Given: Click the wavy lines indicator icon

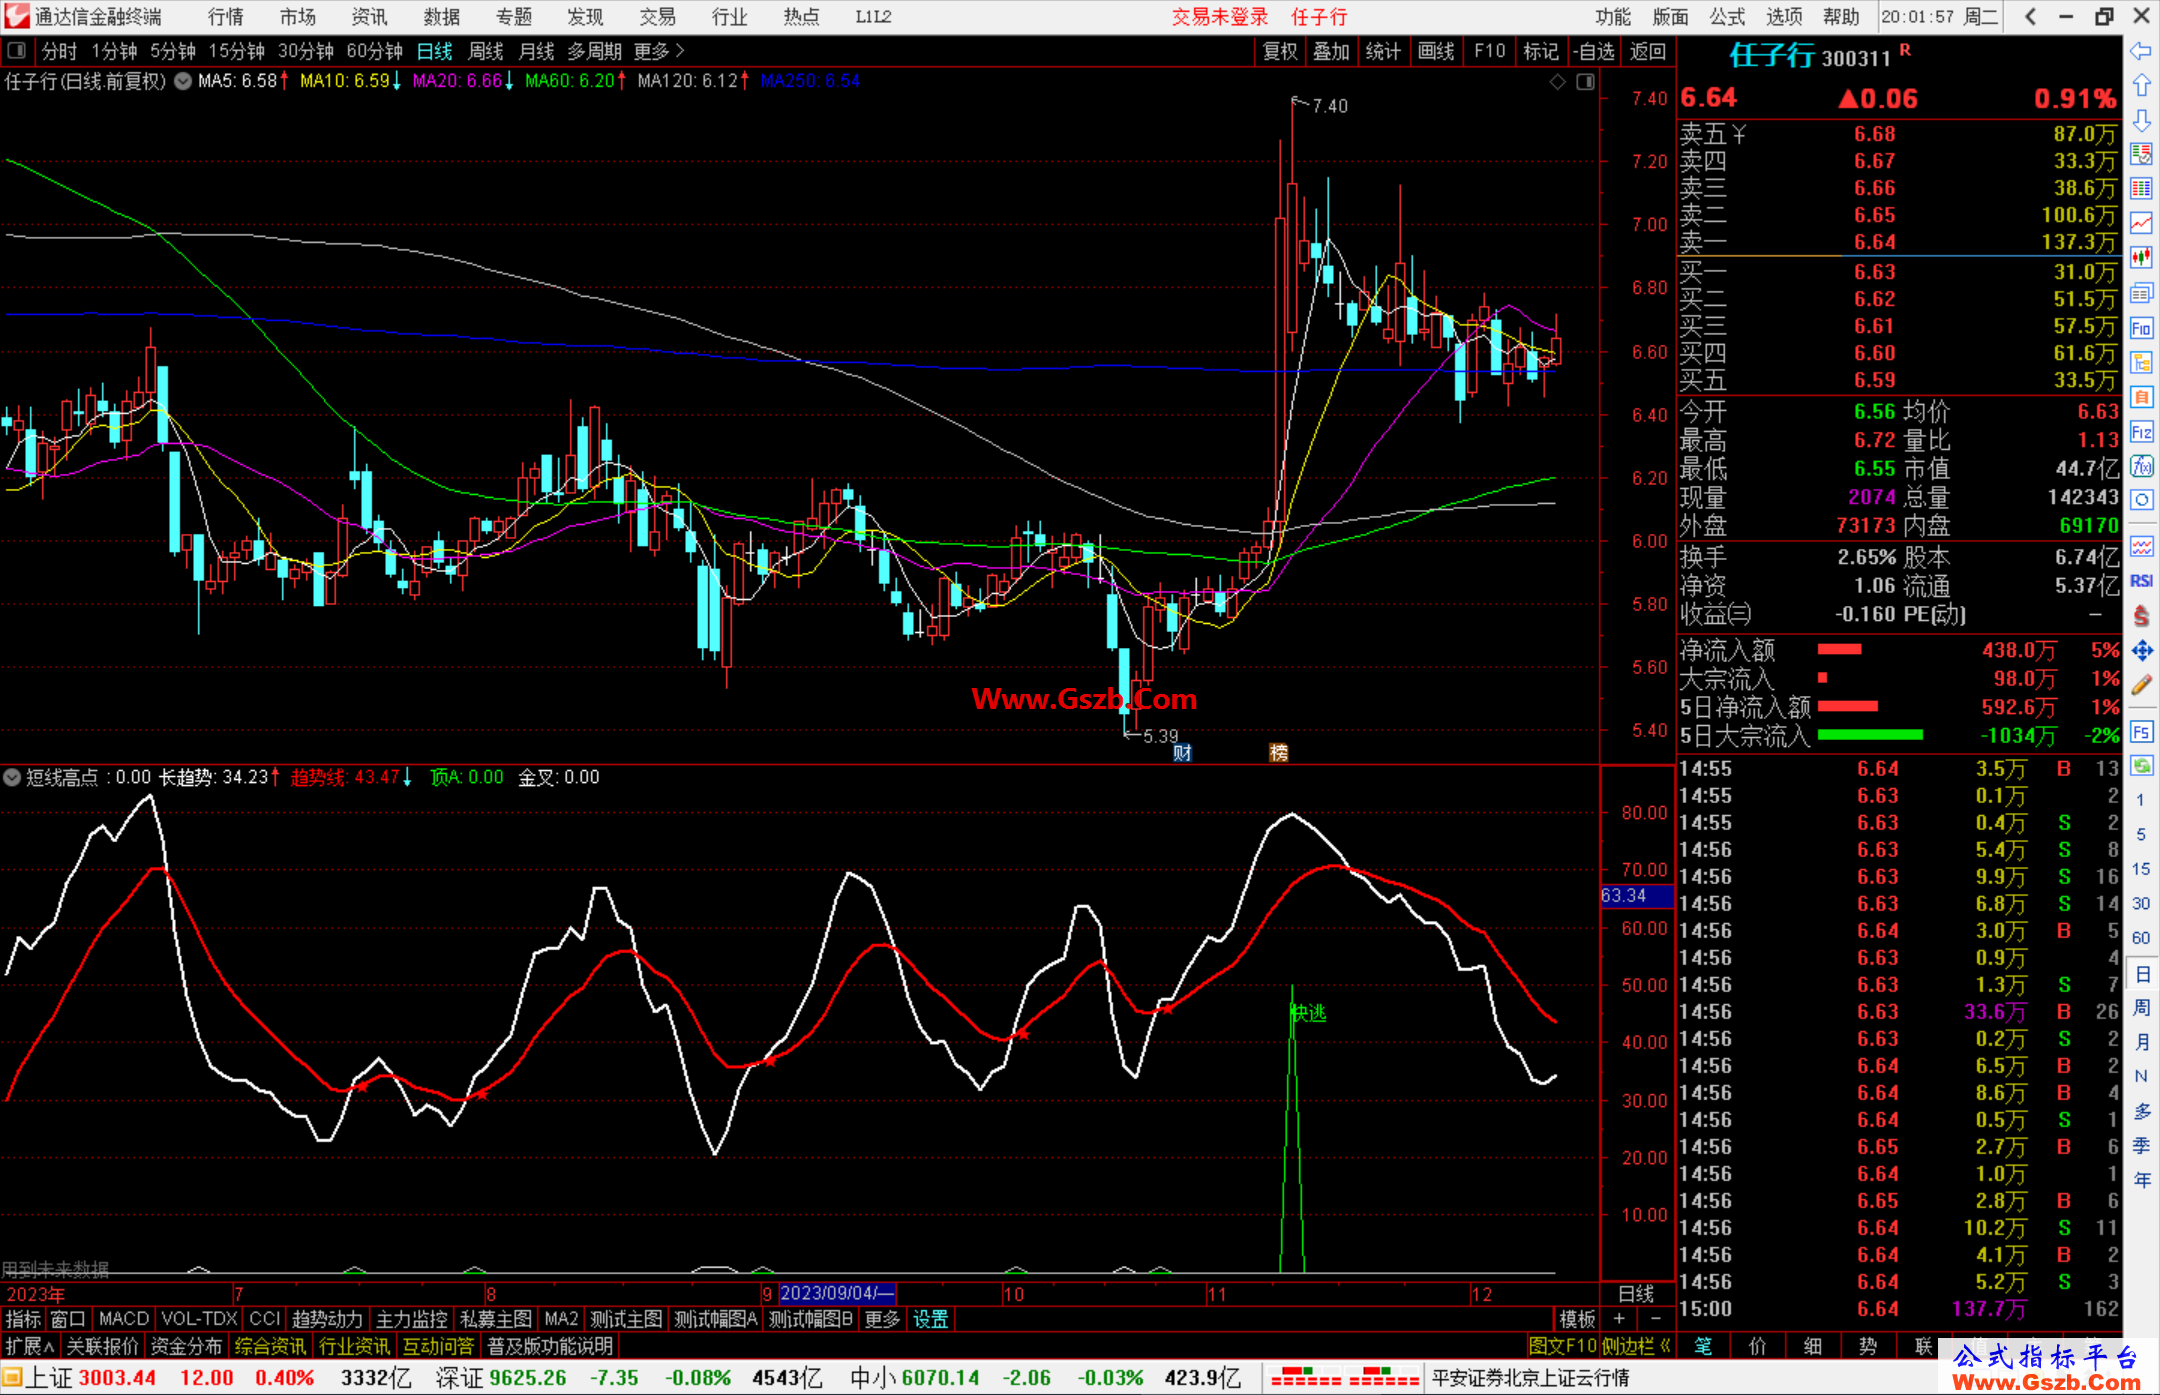Looking at the screenshot, I should tap(2141, 546).
